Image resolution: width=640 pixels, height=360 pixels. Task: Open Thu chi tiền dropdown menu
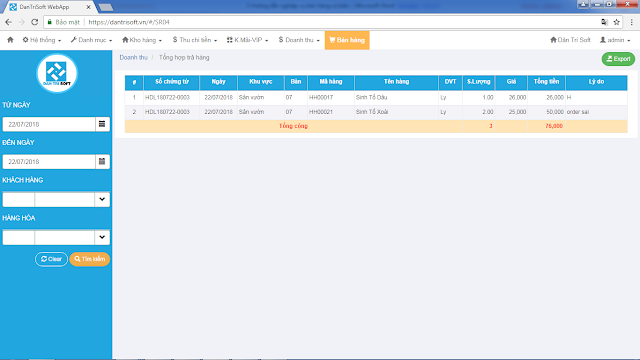[x=195, y=40]
